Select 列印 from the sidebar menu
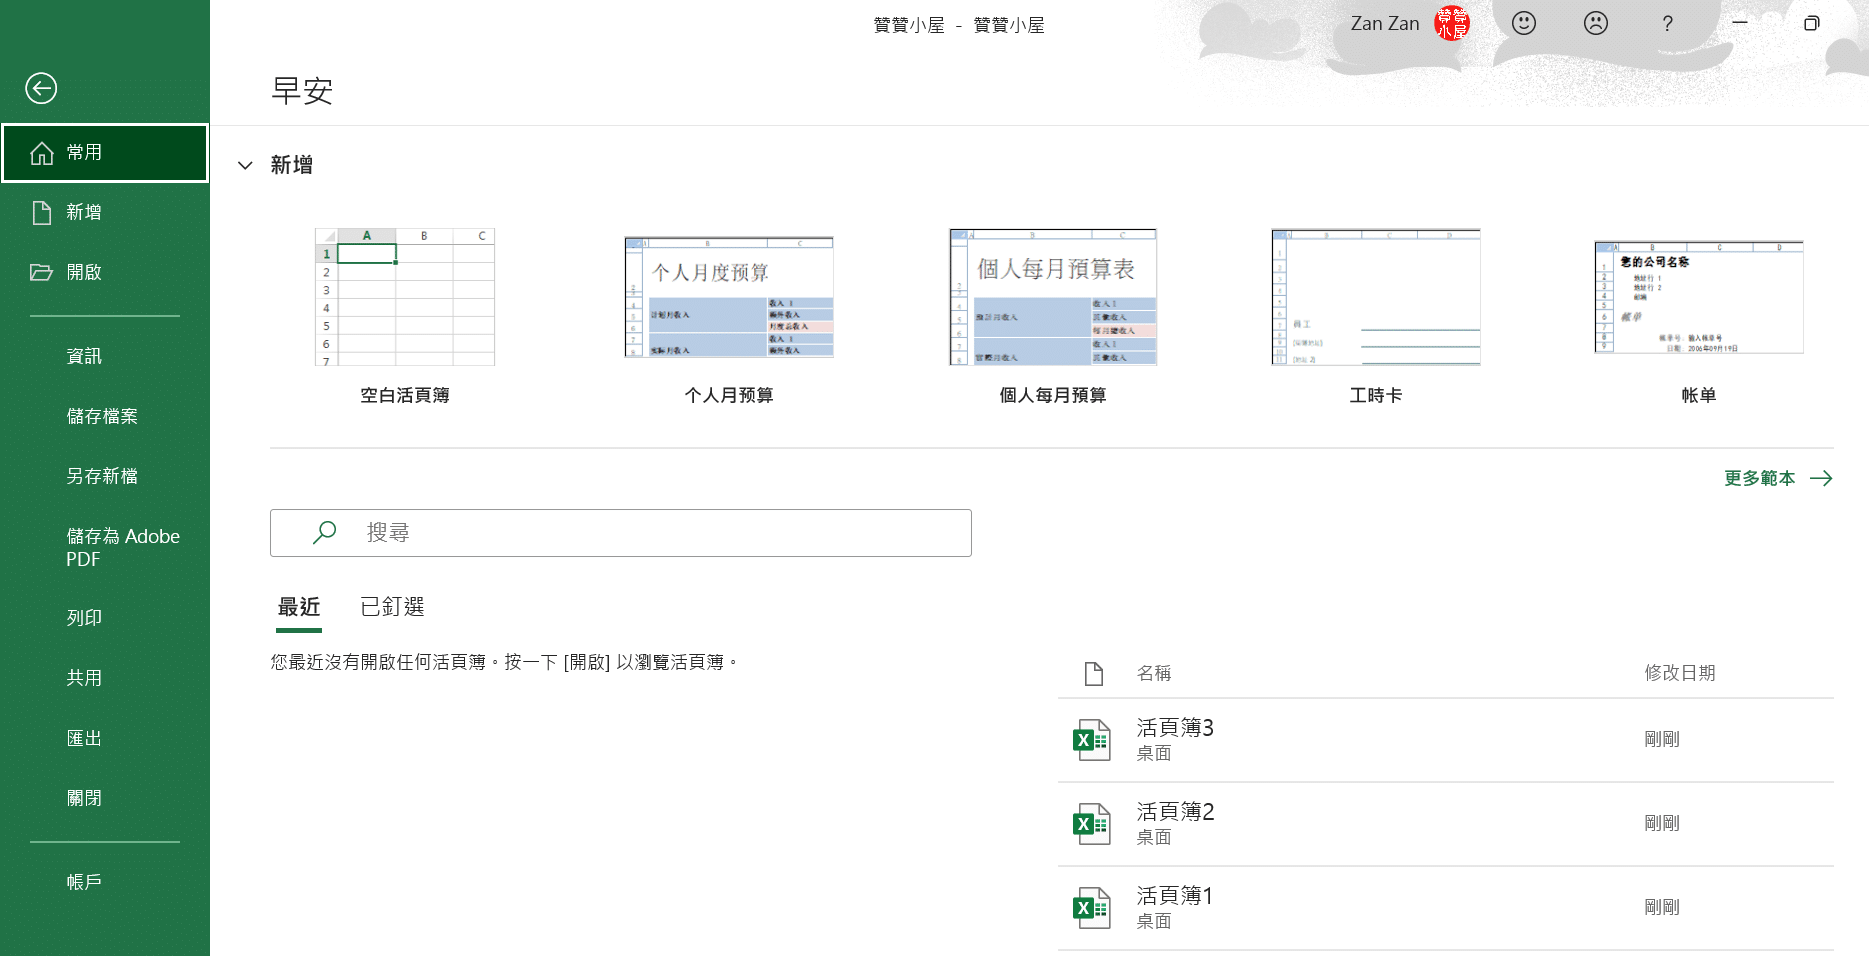Screen dimensions: 1869x956 point(84,618)
